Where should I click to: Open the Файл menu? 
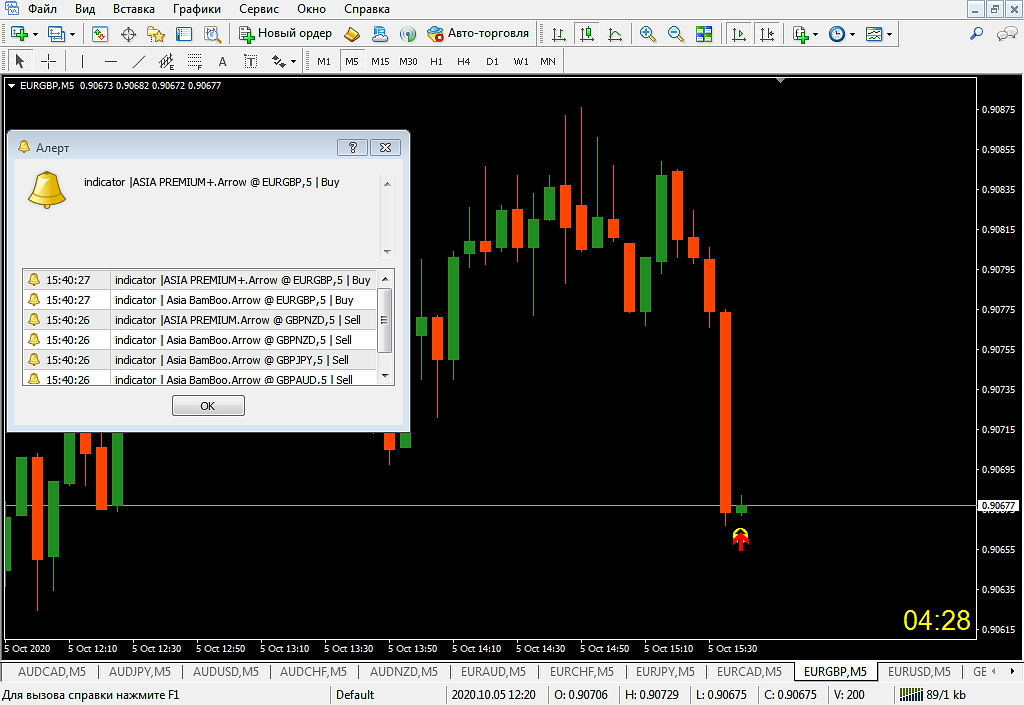[42, 9]
